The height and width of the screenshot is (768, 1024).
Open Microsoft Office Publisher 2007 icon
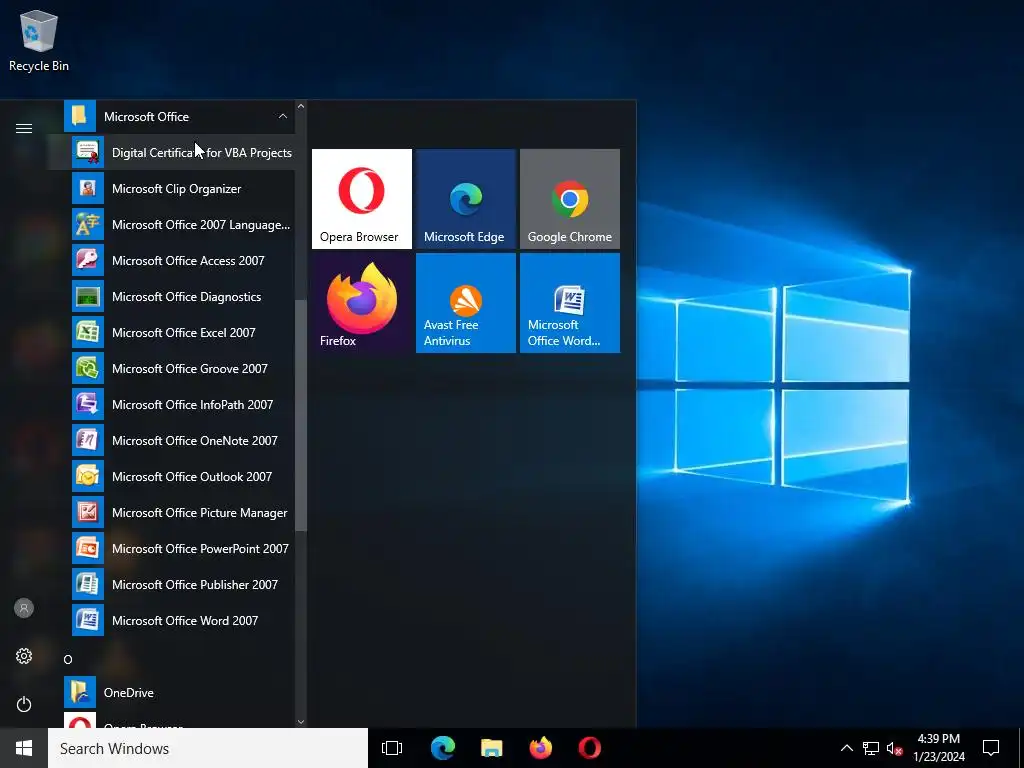coord(88,584)
